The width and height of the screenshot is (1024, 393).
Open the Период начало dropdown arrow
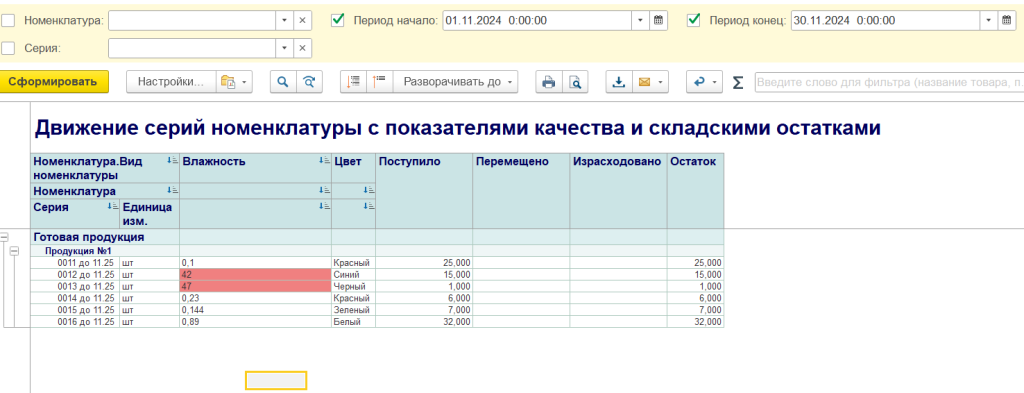coord(640,20)
